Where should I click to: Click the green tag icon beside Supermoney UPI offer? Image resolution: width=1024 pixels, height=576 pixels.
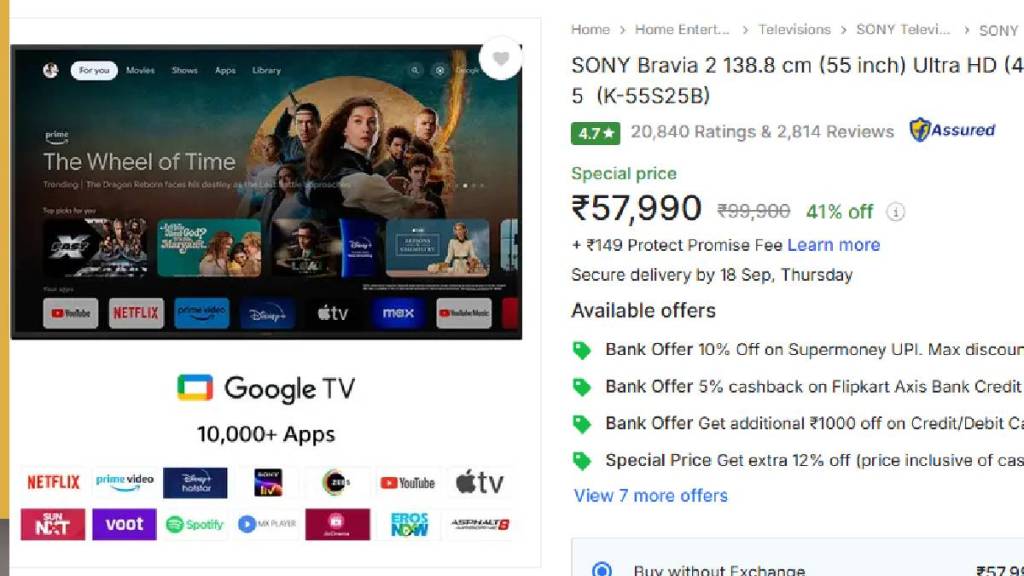pyautogui.click(x=581, y=350)
